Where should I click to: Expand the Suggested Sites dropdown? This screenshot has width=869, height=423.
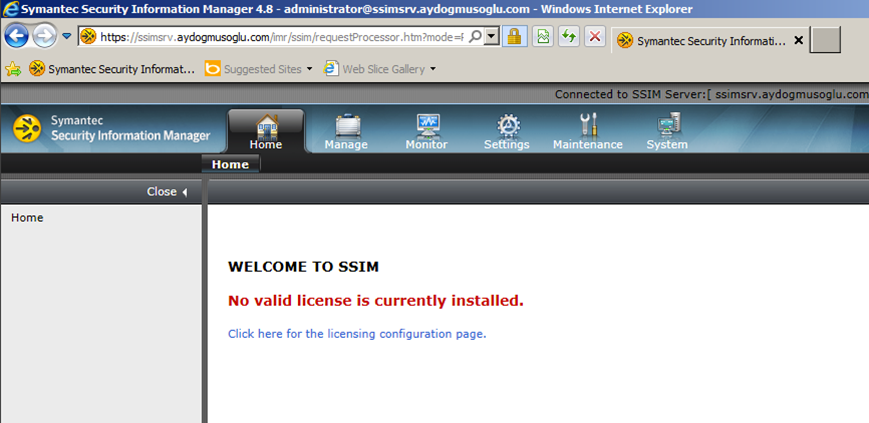click(x=310, y=69)
